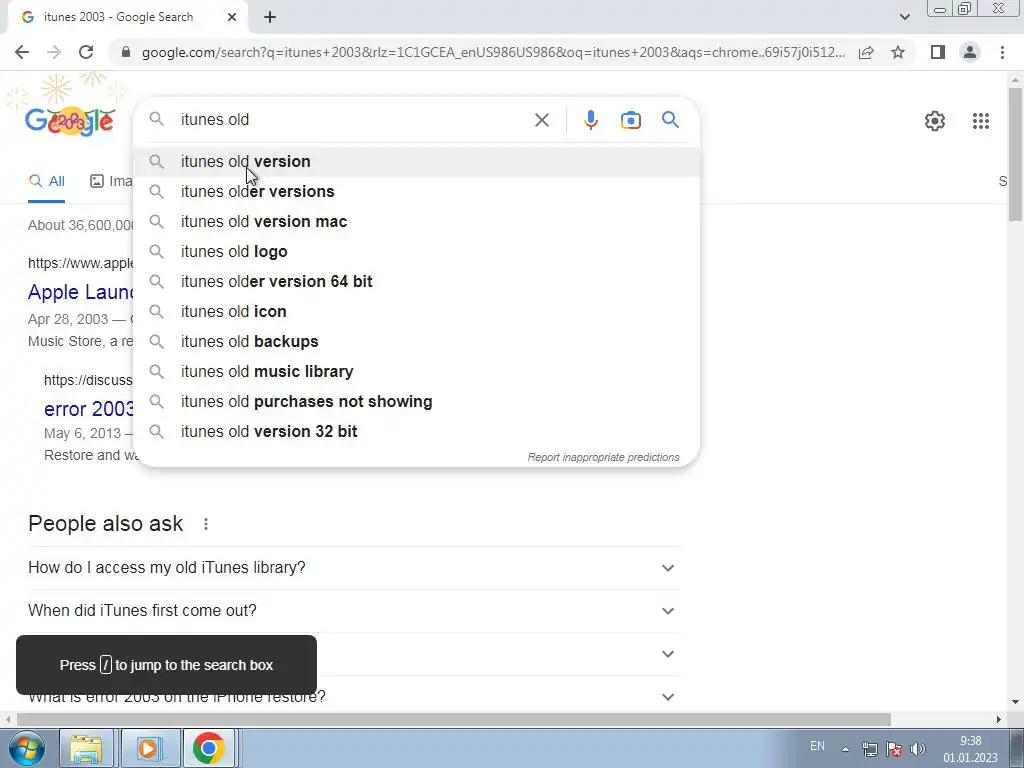Switch to the Images results tab
1024x768 pixels.
tap(112, 181)
